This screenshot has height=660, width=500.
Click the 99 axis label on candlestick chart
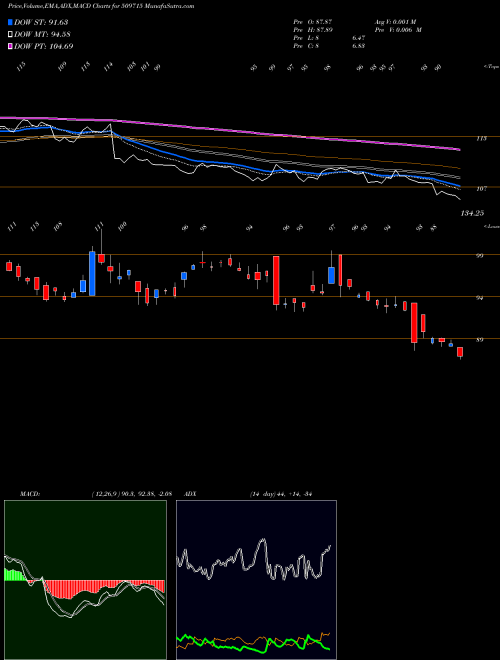(x=480, y=256)
